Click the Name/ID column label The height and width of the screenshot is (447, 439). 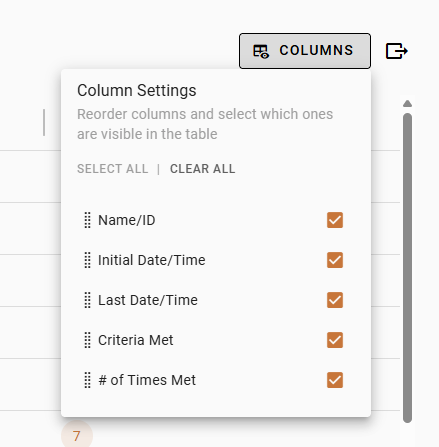pos(127,220)
